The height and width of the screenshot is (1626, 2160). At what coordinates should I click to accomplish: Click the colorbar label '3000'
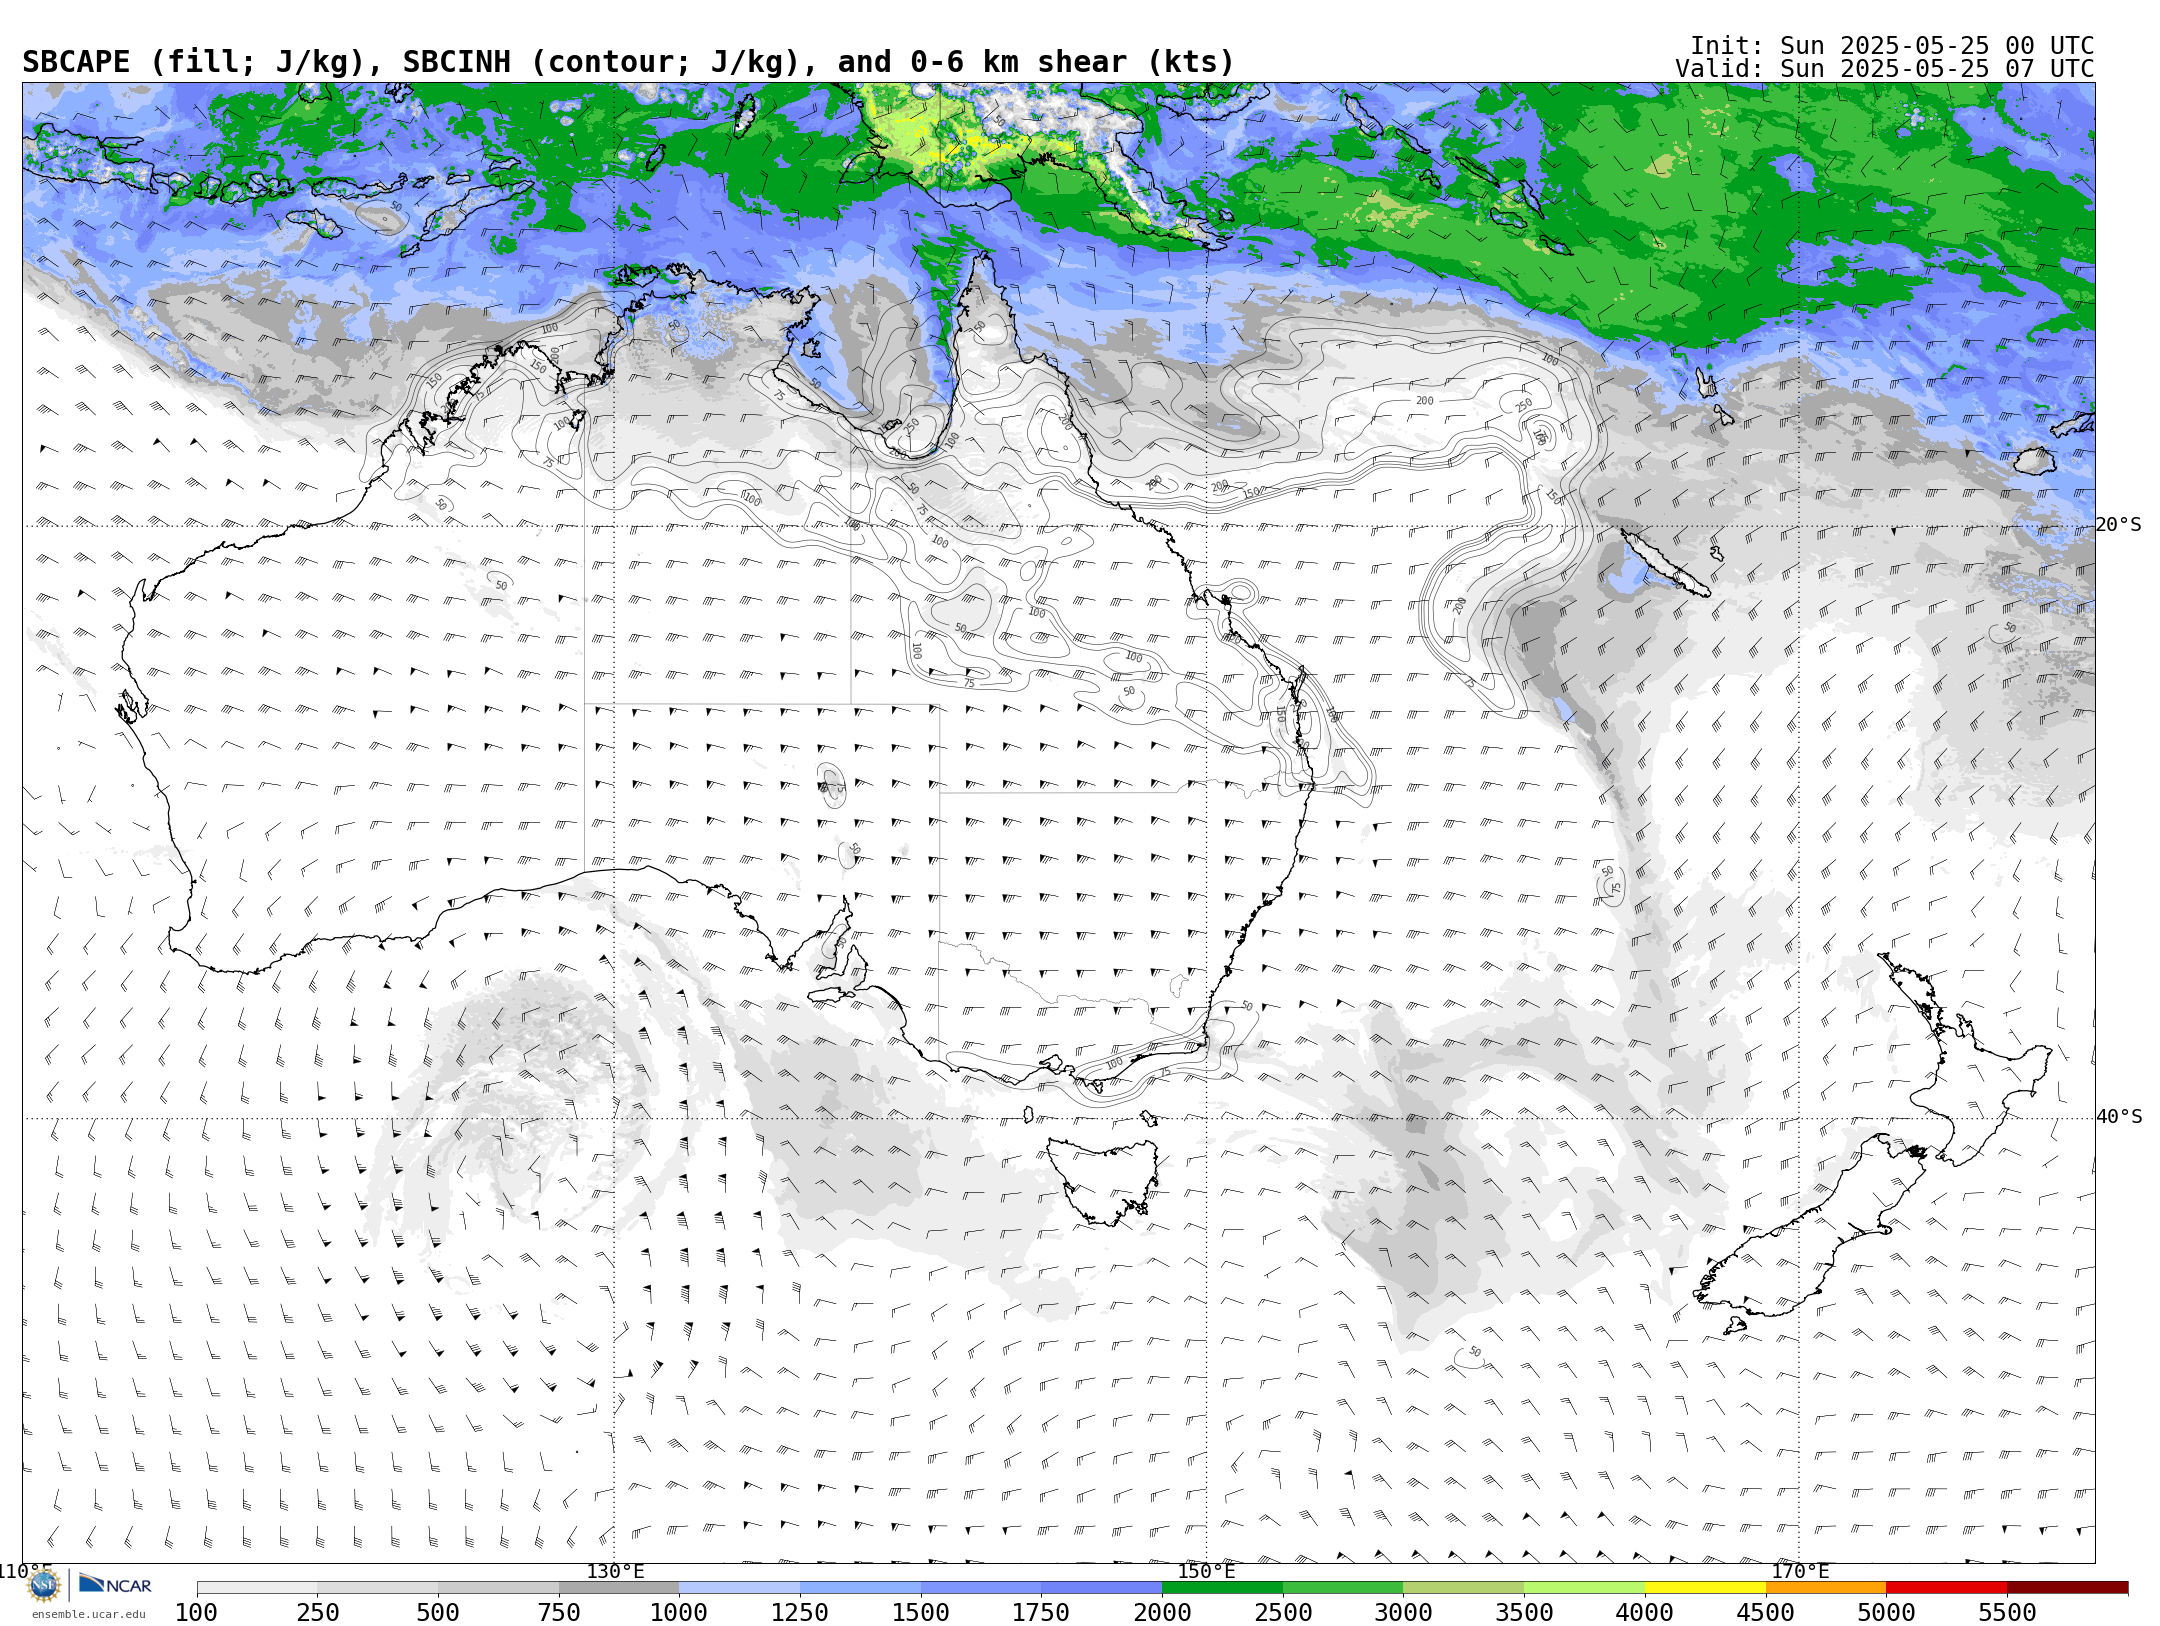(1403, 1613)
